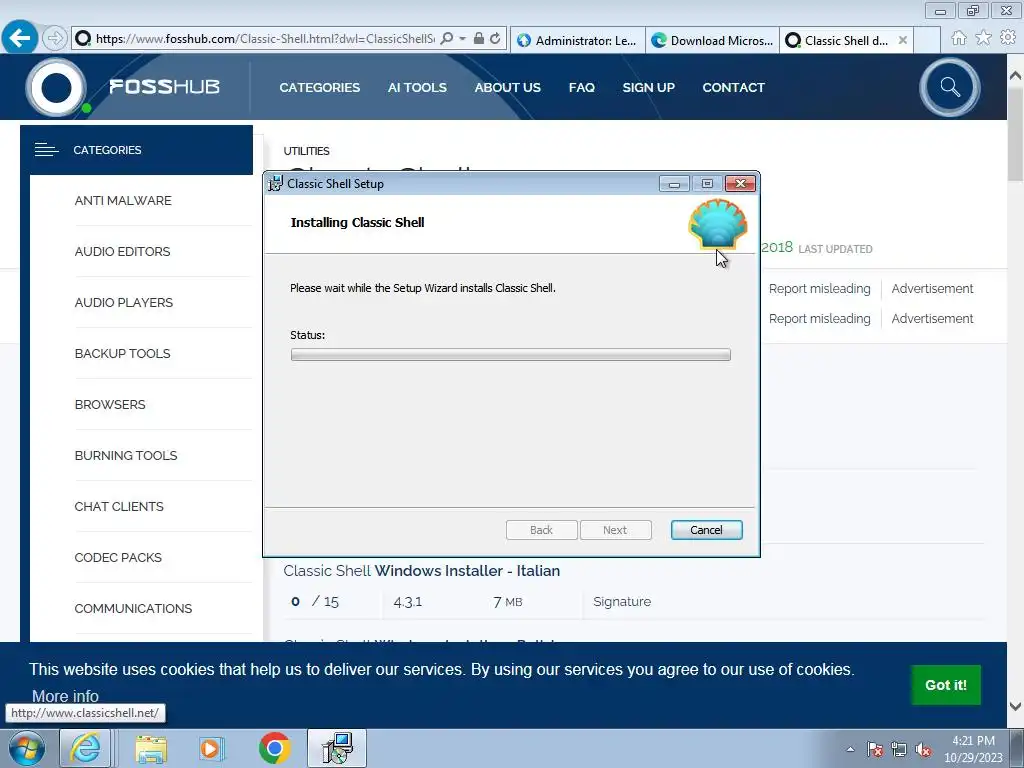Open More info about cookies
1024x768 pixels.
click(x=65, y=696)
